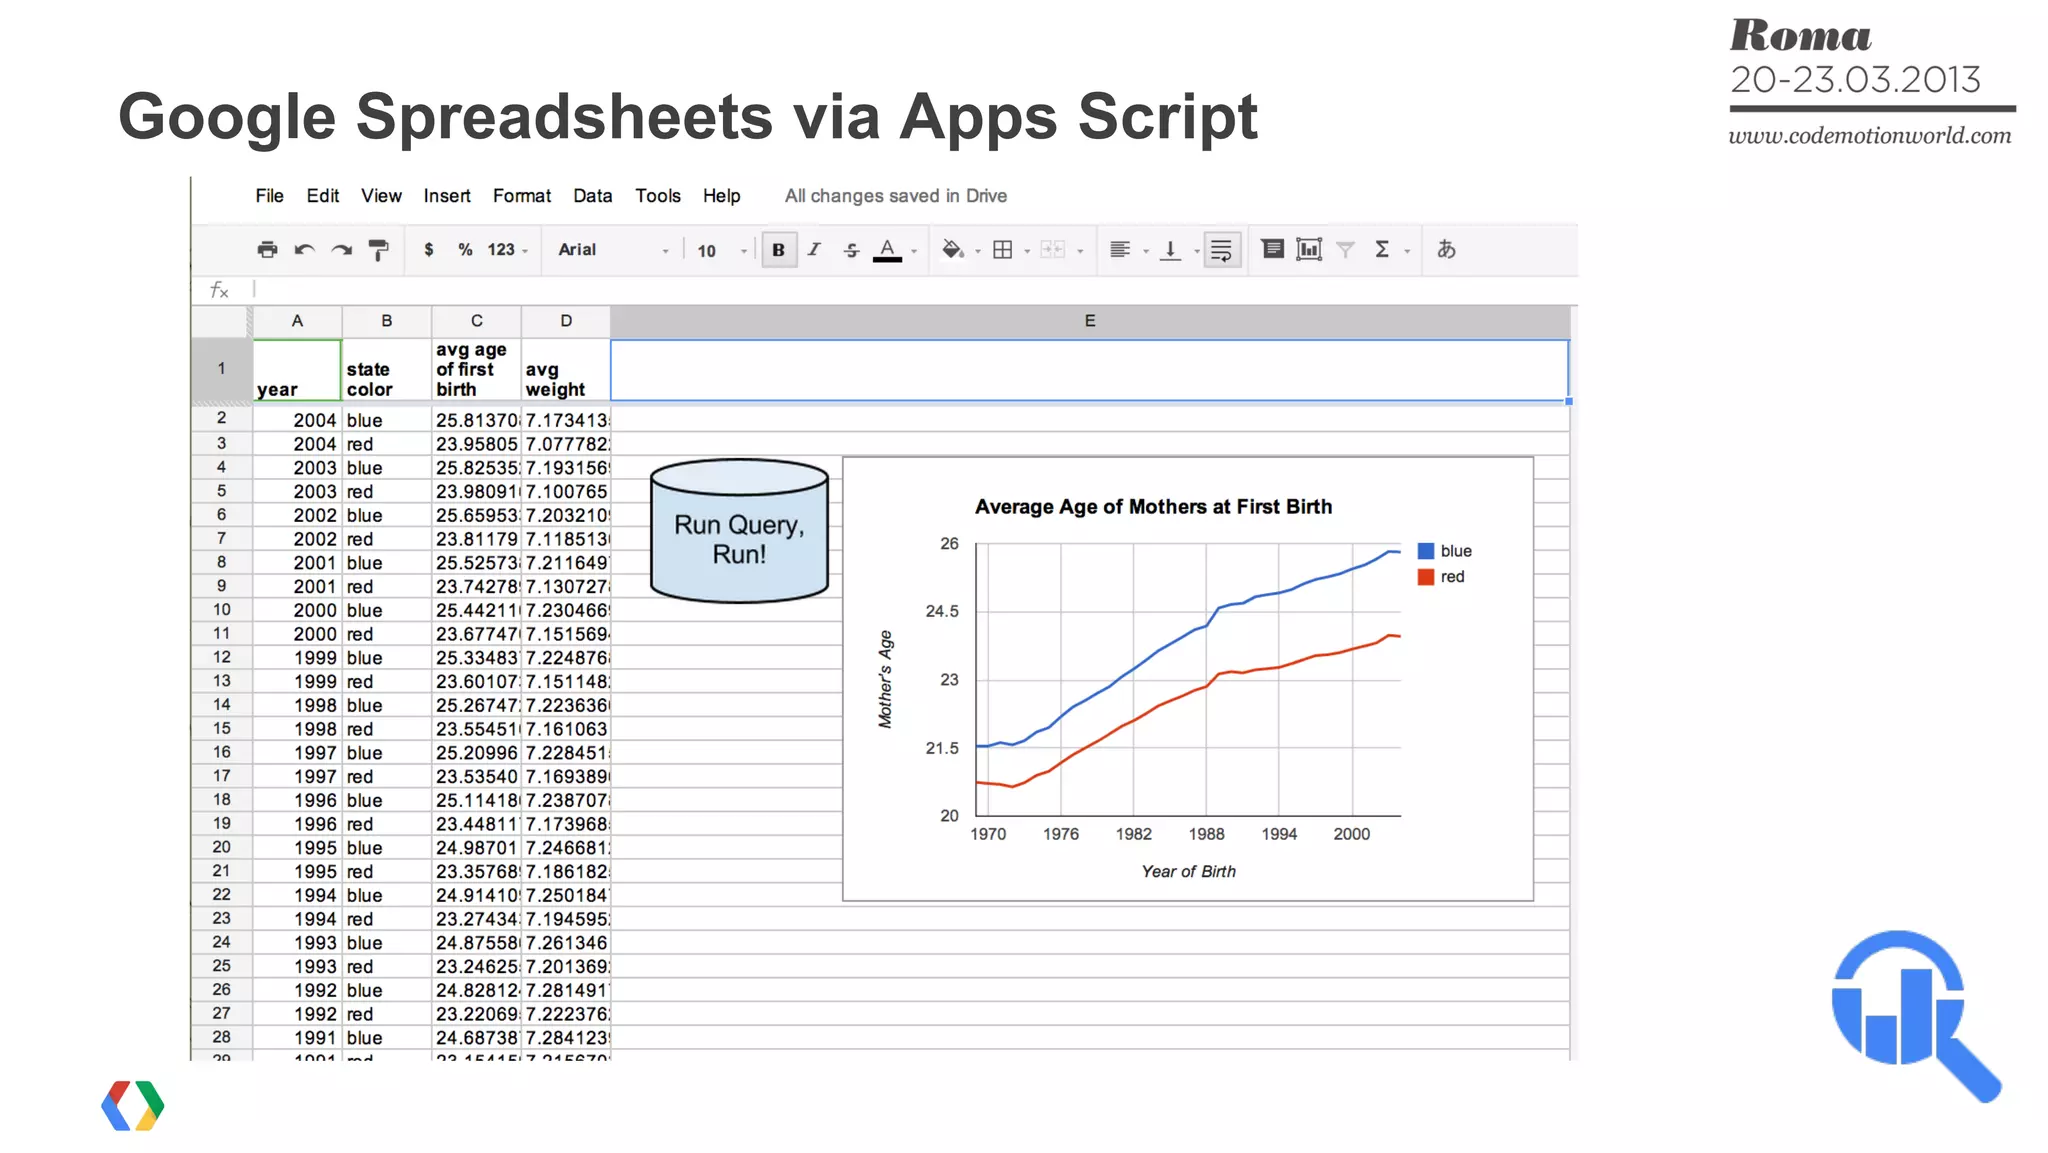The width and height of the screenshot is (2048, 1153).
Task: Click the horizontal align icon
Action: [1120, 250]
